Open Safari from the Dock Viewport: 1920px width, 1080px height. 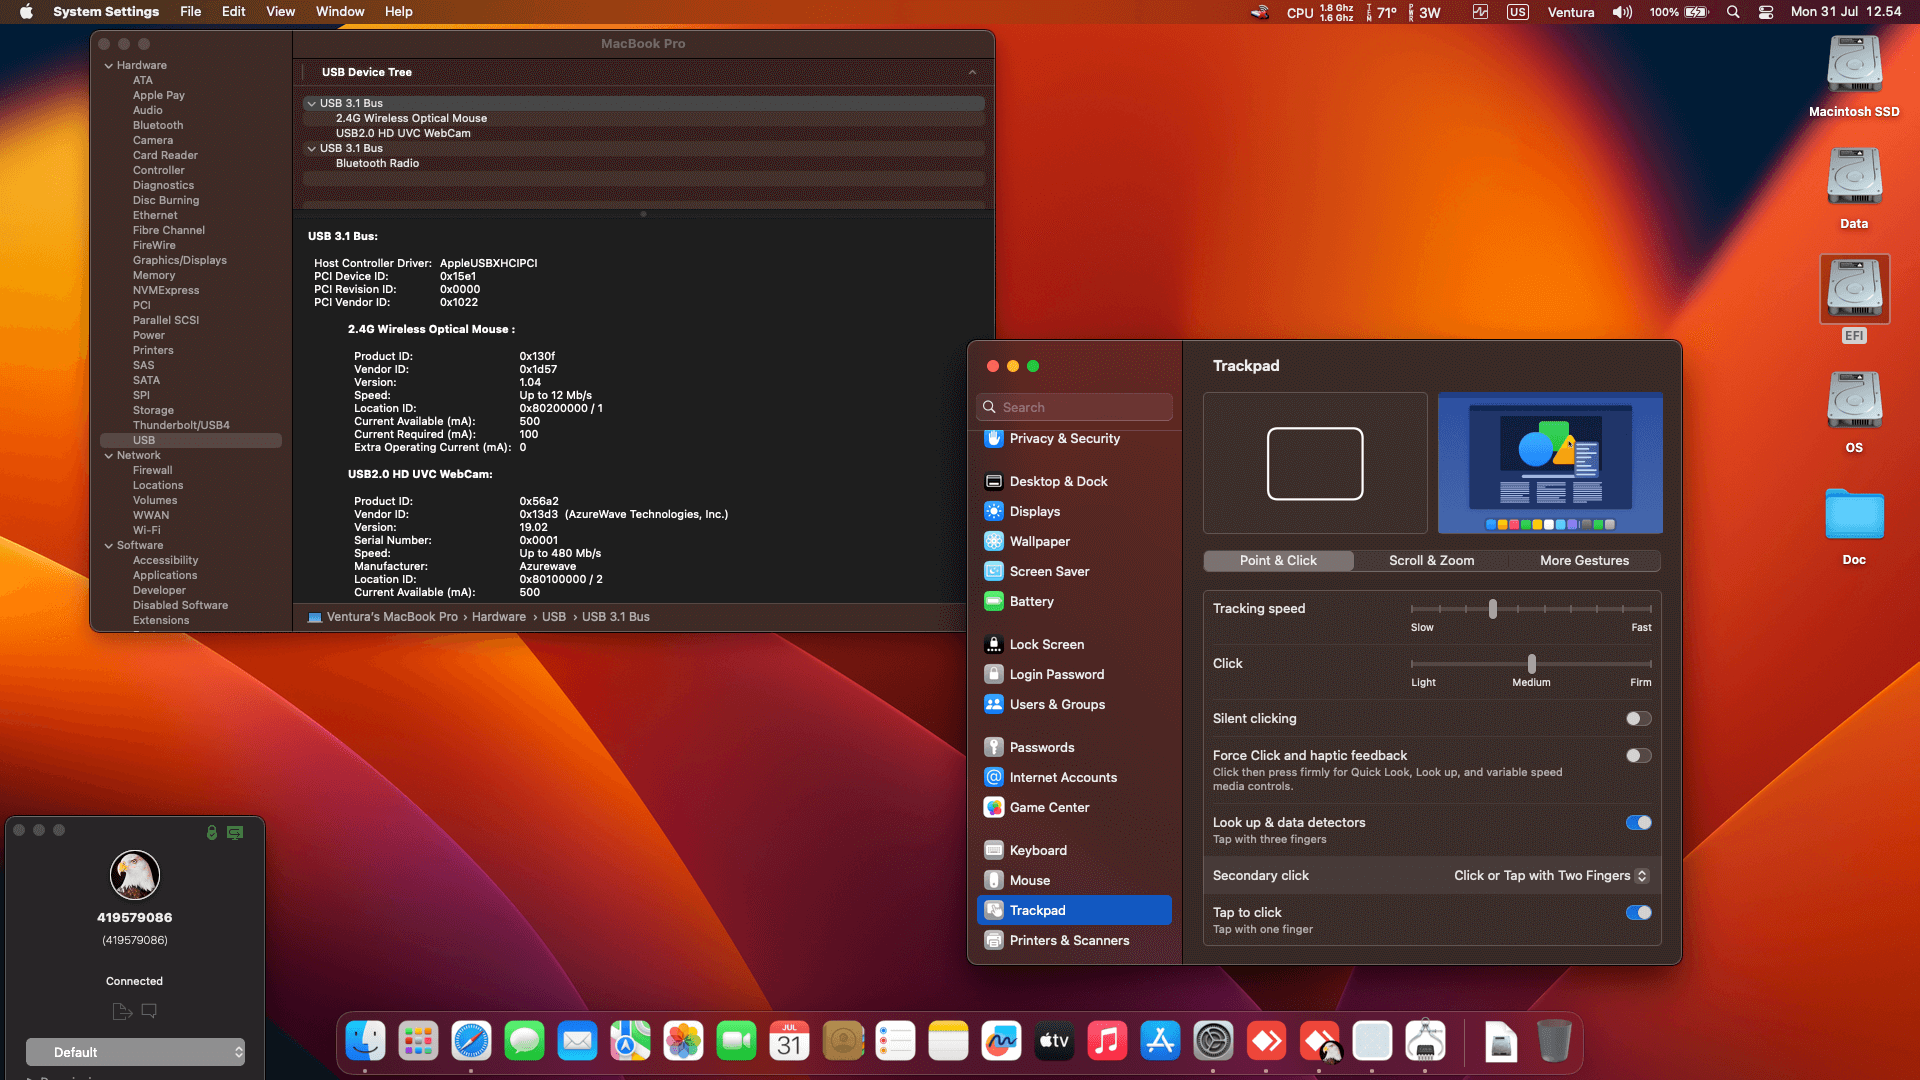(471, 1041)
